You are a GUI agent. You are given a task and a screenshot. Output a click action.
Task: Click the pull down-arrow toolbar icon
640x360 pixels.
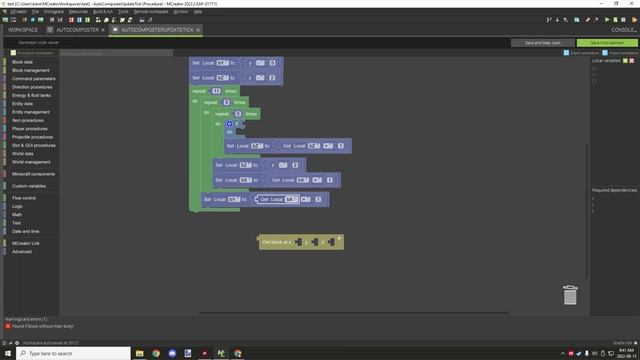pos(557,20)
